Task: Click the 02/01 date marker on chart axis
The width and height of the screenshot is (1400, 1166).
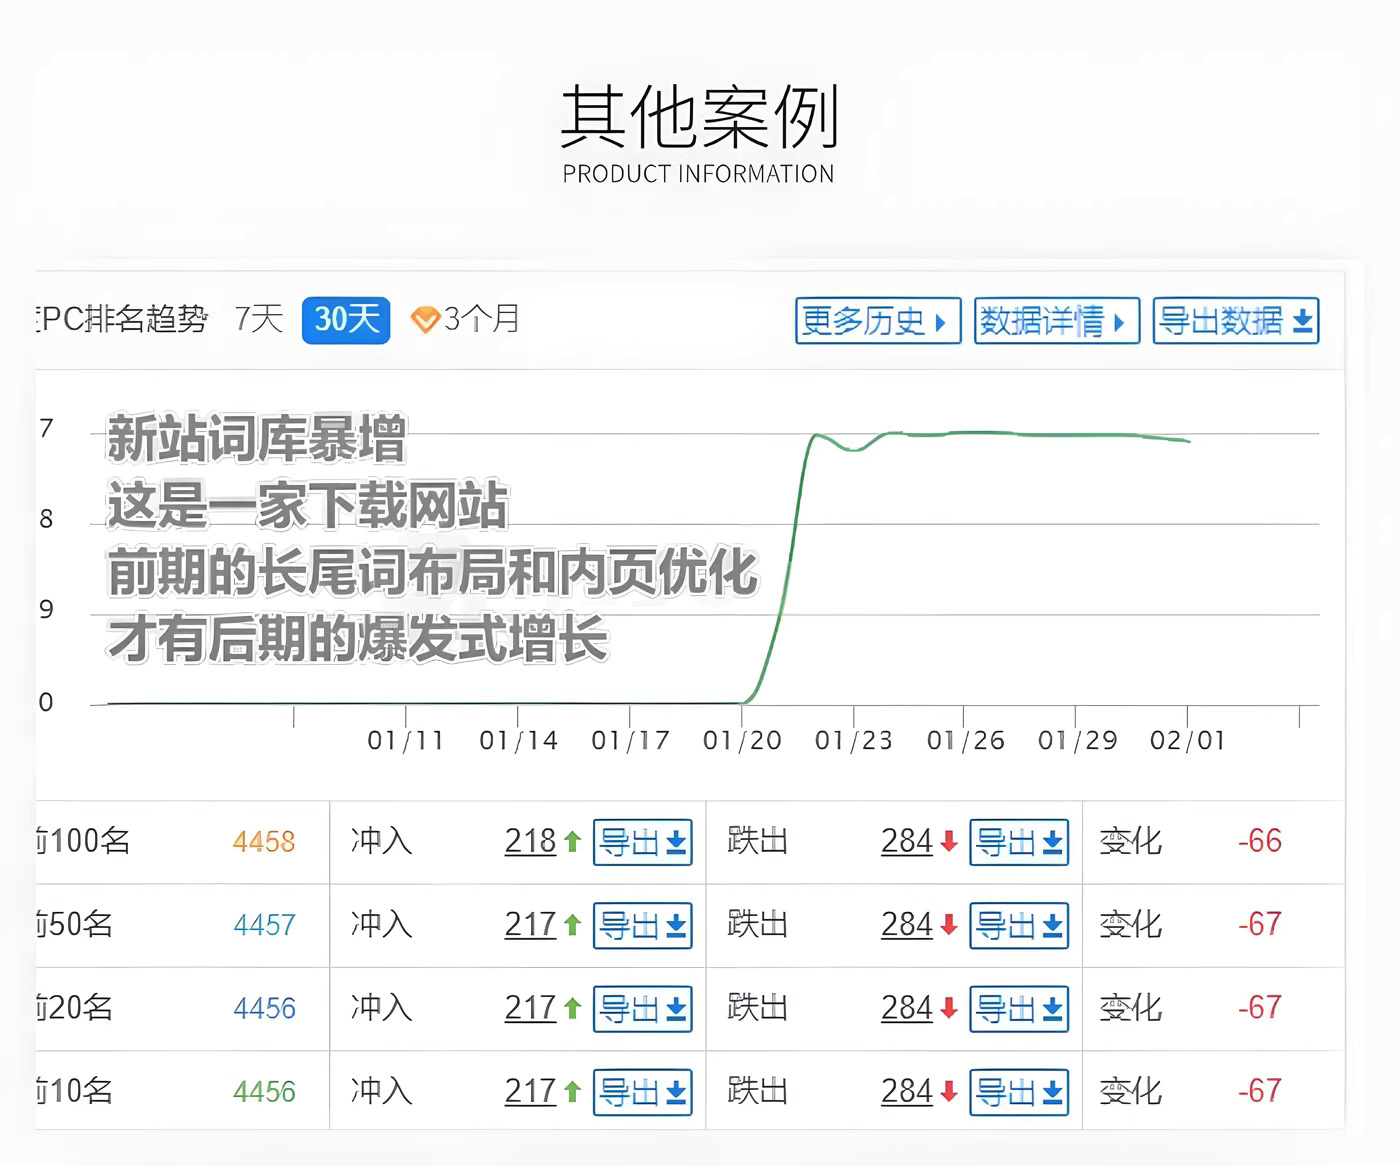Action: (x=1187, y=740)
